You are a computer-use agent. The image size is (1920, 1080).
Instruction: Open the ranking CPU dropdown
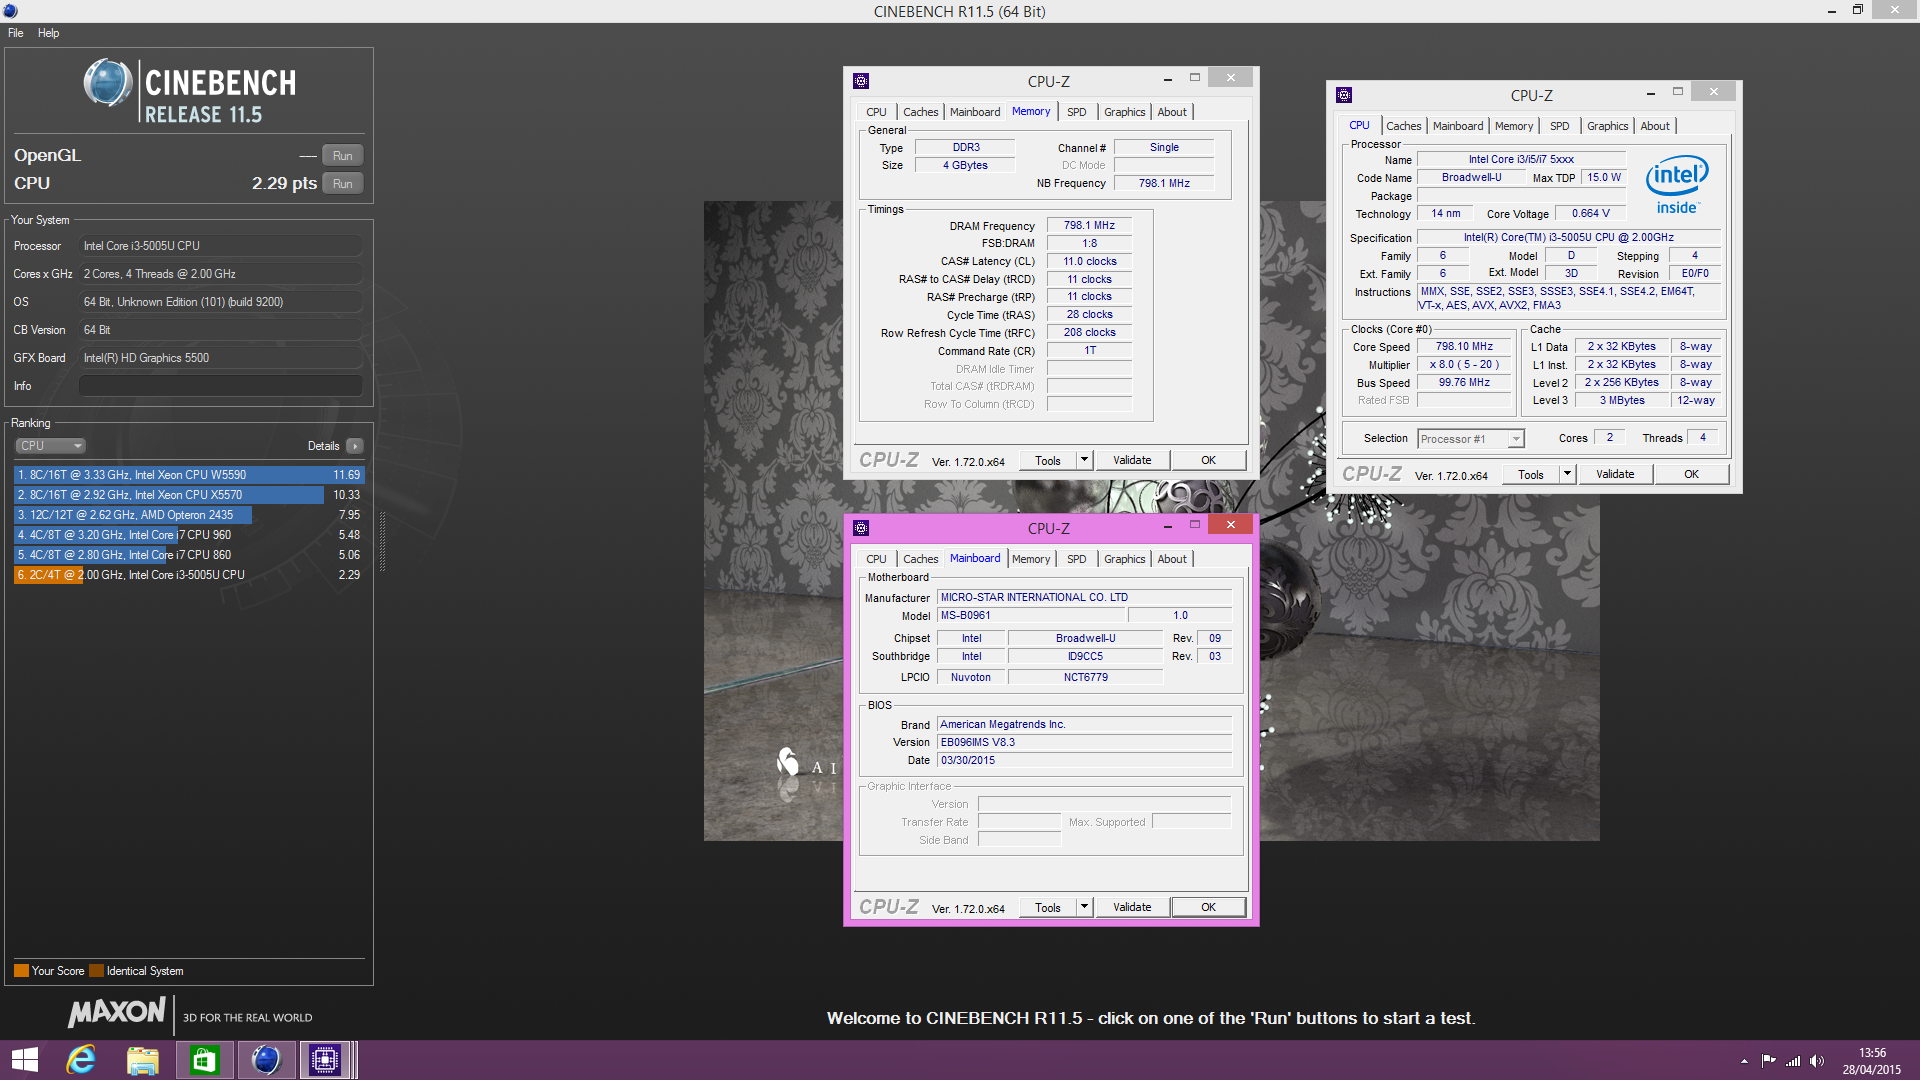tap(50, 446)
